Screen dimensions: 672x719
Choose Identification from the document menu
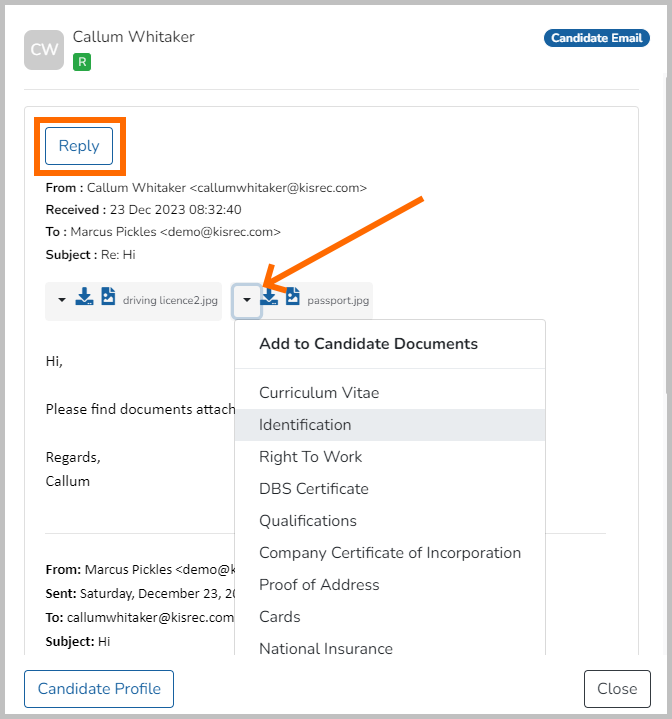(x=305, y=425)
